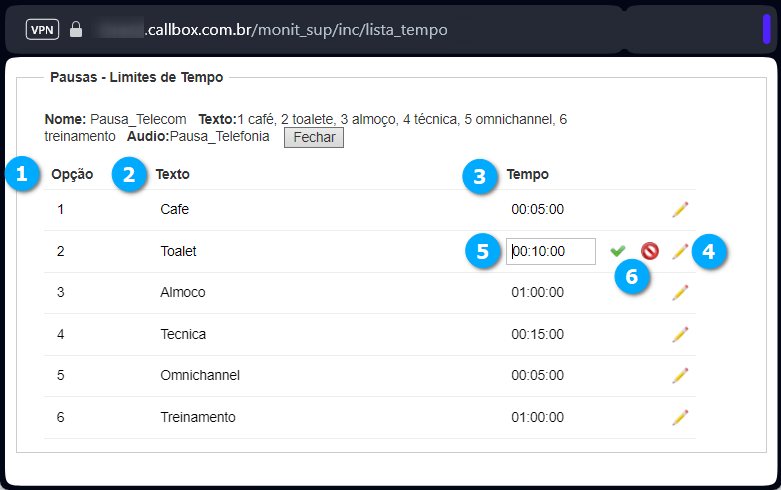Click the Texto column header
This screenshot has height=490, width=781.
tap(172, 174)
